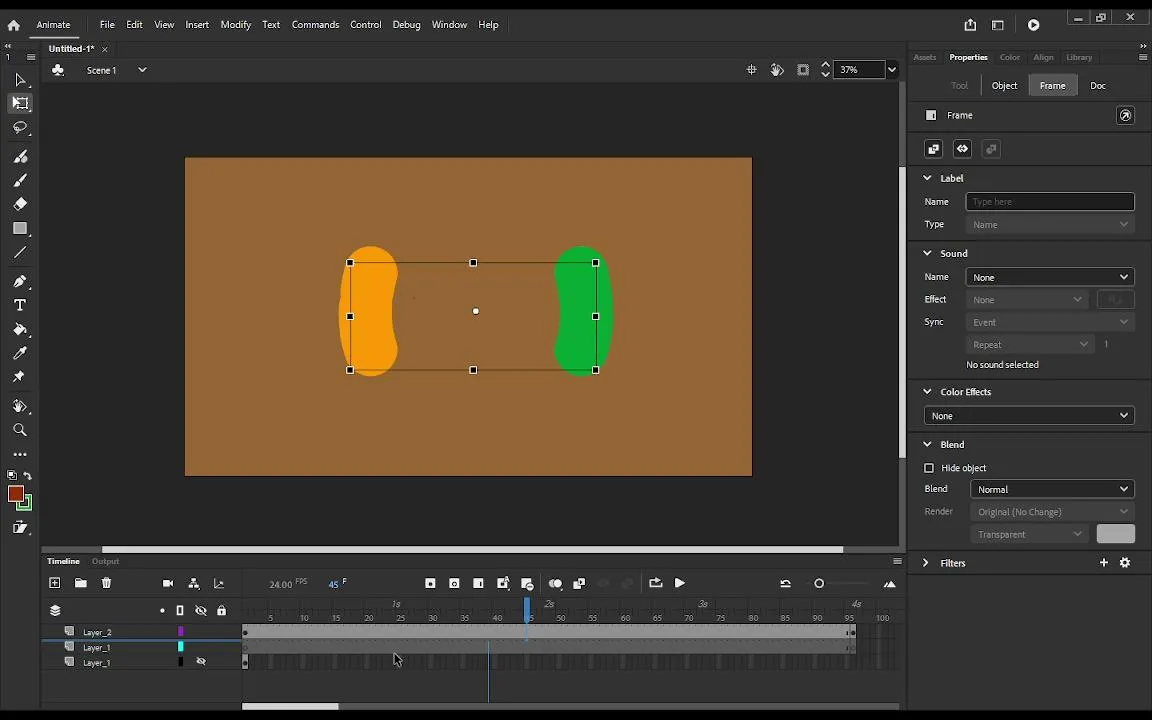1152x720 pixels.
Task: Open the Scene 1 dropdown
Action: (143, 70)
